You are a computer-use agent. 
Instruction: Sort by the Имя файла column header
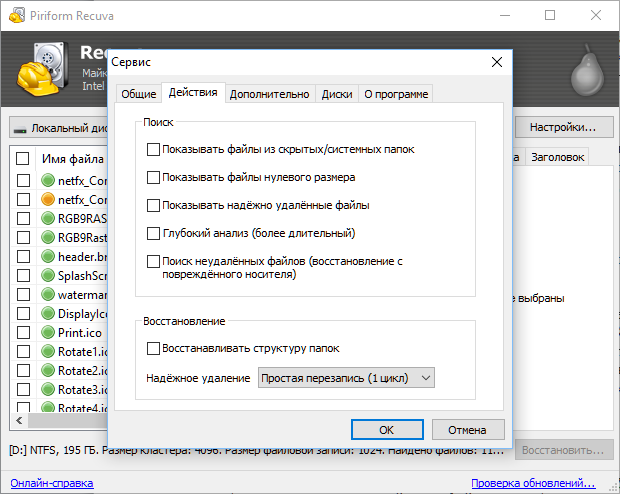click(73, 159)
